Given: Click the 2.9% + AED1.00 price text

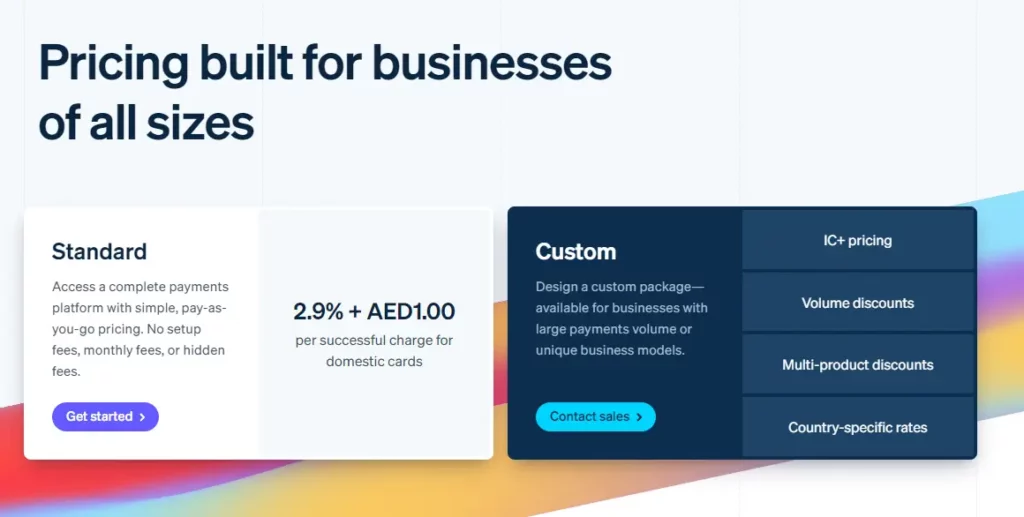Looking at the screenshot, I should [x=374, y=311].
